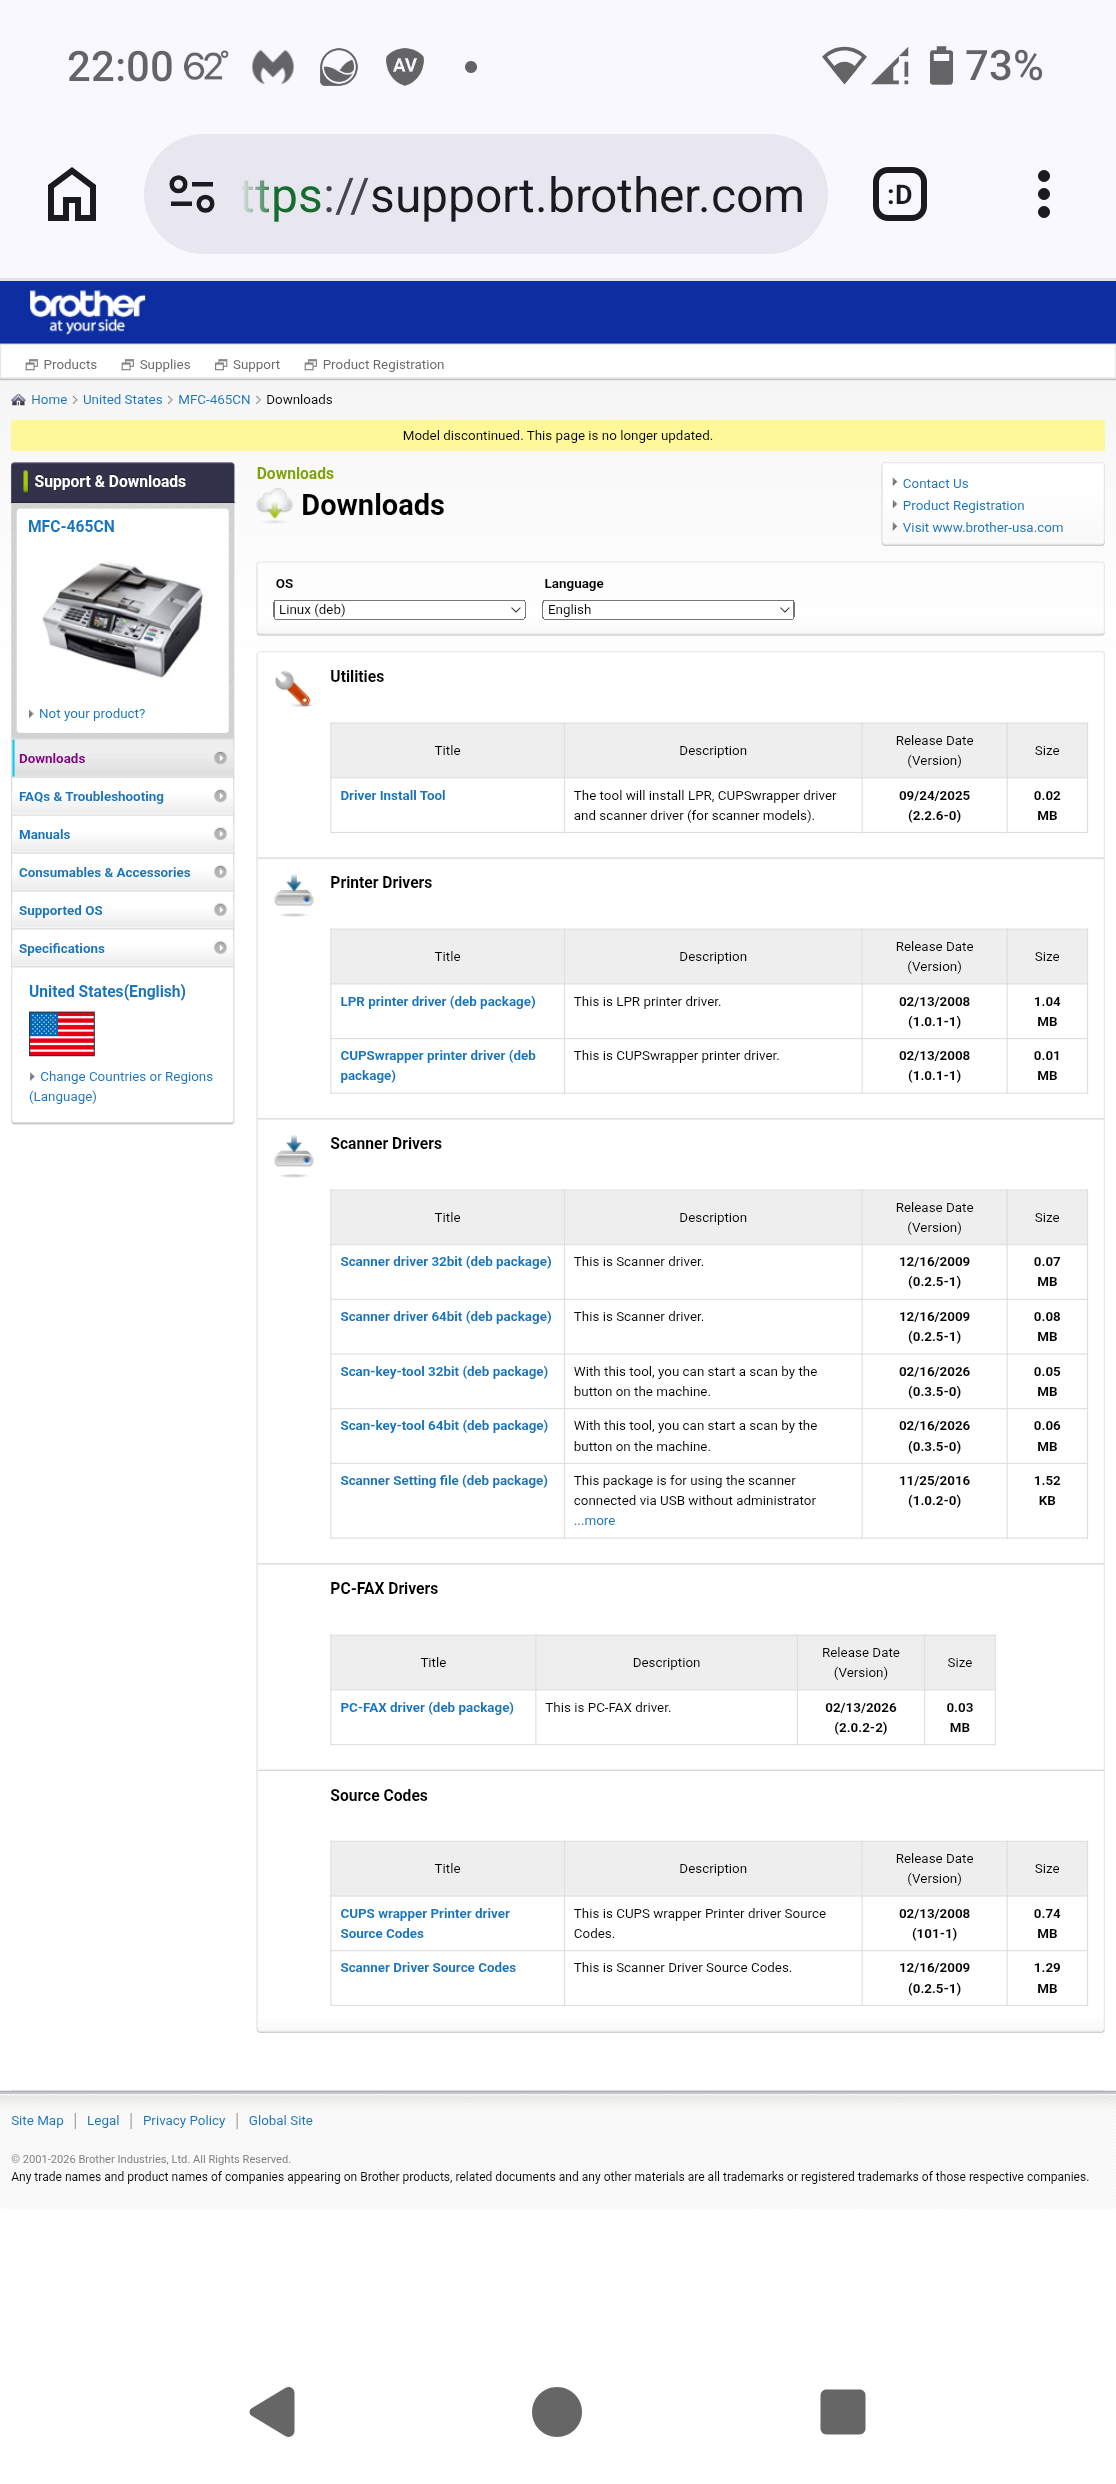Click the United States(English) heading link
This screenshot has height=2484, width=1116.
[x=107, y=992]
